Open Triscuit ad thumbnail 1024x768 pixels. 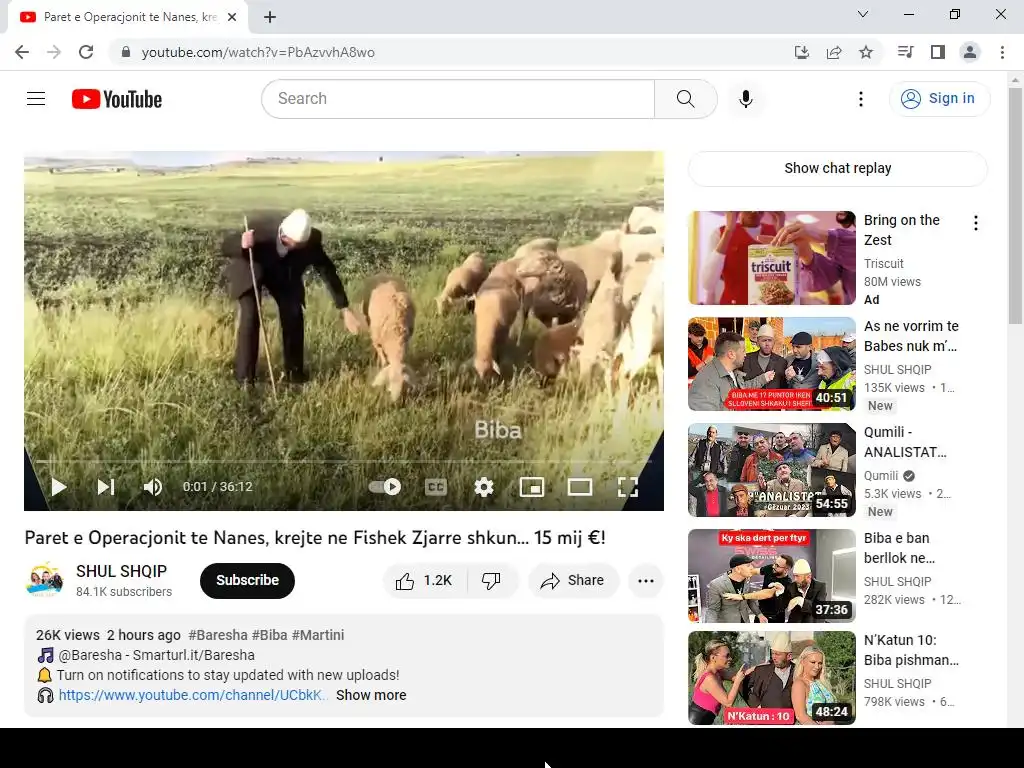click(771, 258)
